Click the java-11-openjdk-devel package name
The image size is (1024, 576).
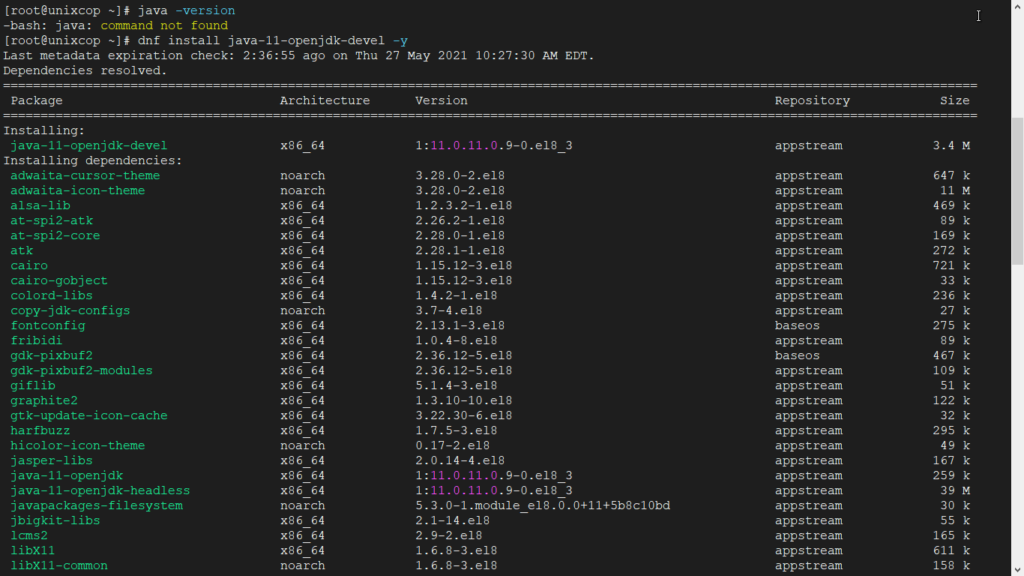[x=89, y=146]
